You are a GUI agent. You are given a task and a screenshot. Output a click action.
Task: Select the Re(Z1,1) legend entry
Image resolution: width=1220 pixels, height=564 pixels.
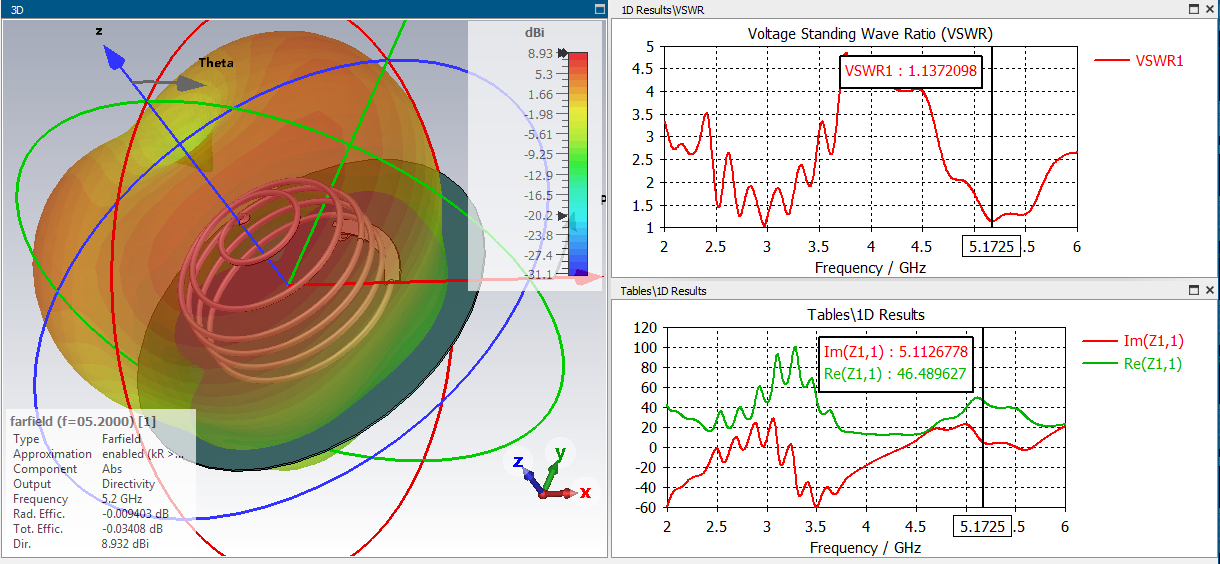(x=1134, y=364)
